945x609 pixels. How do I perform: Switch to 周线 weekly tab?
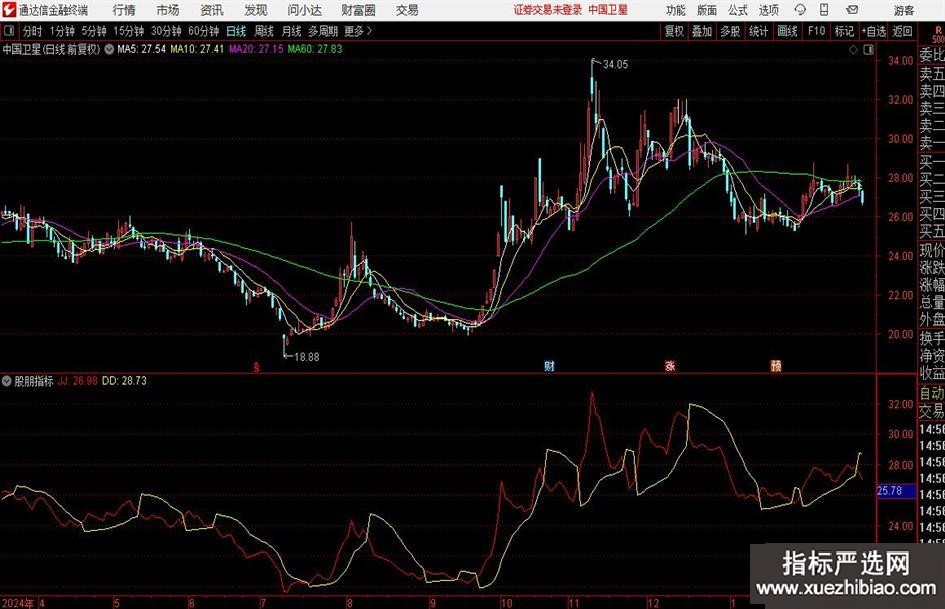(264, 31)
